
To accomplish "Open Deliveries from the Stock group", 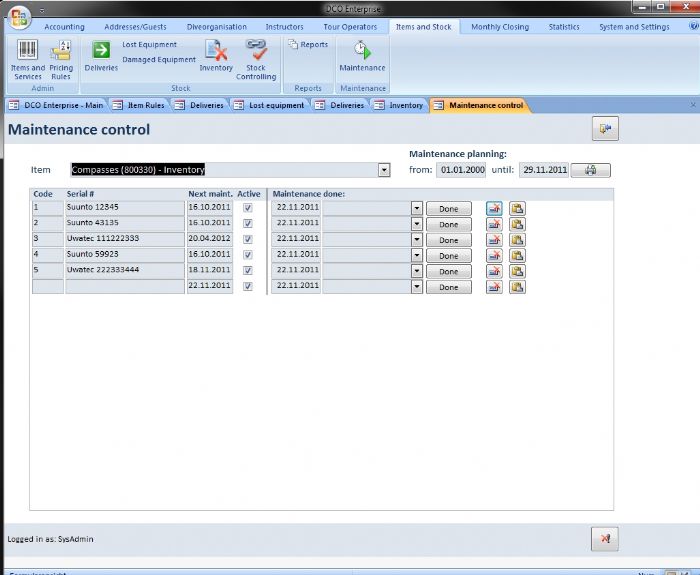I will pyautogui.click(x=101, y=54).
